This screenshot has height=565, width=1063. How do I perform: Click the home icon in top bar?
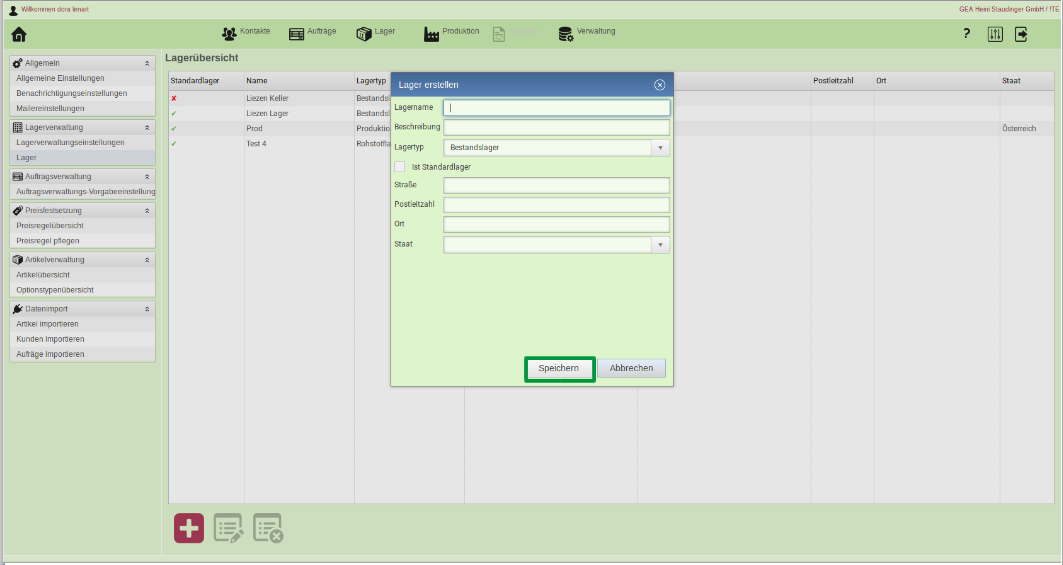(18, 35)
